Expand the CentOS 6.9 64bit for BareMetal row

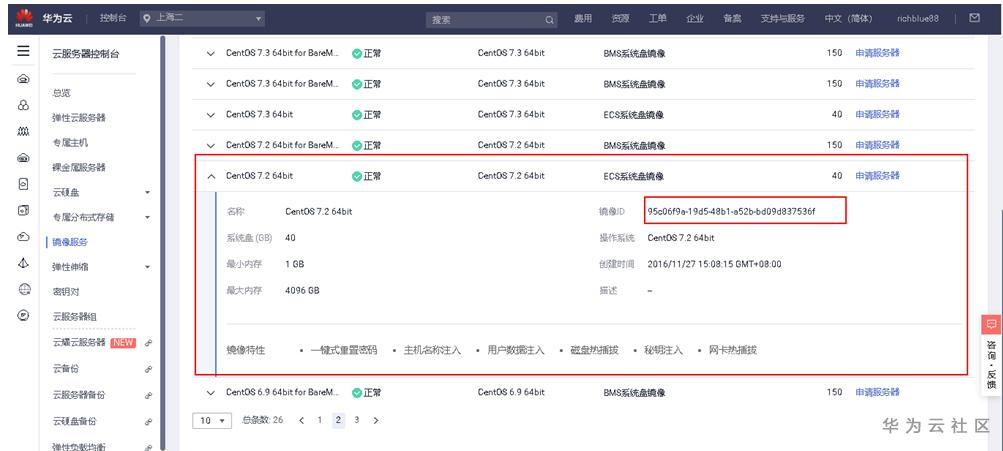(x=211, y=392)
